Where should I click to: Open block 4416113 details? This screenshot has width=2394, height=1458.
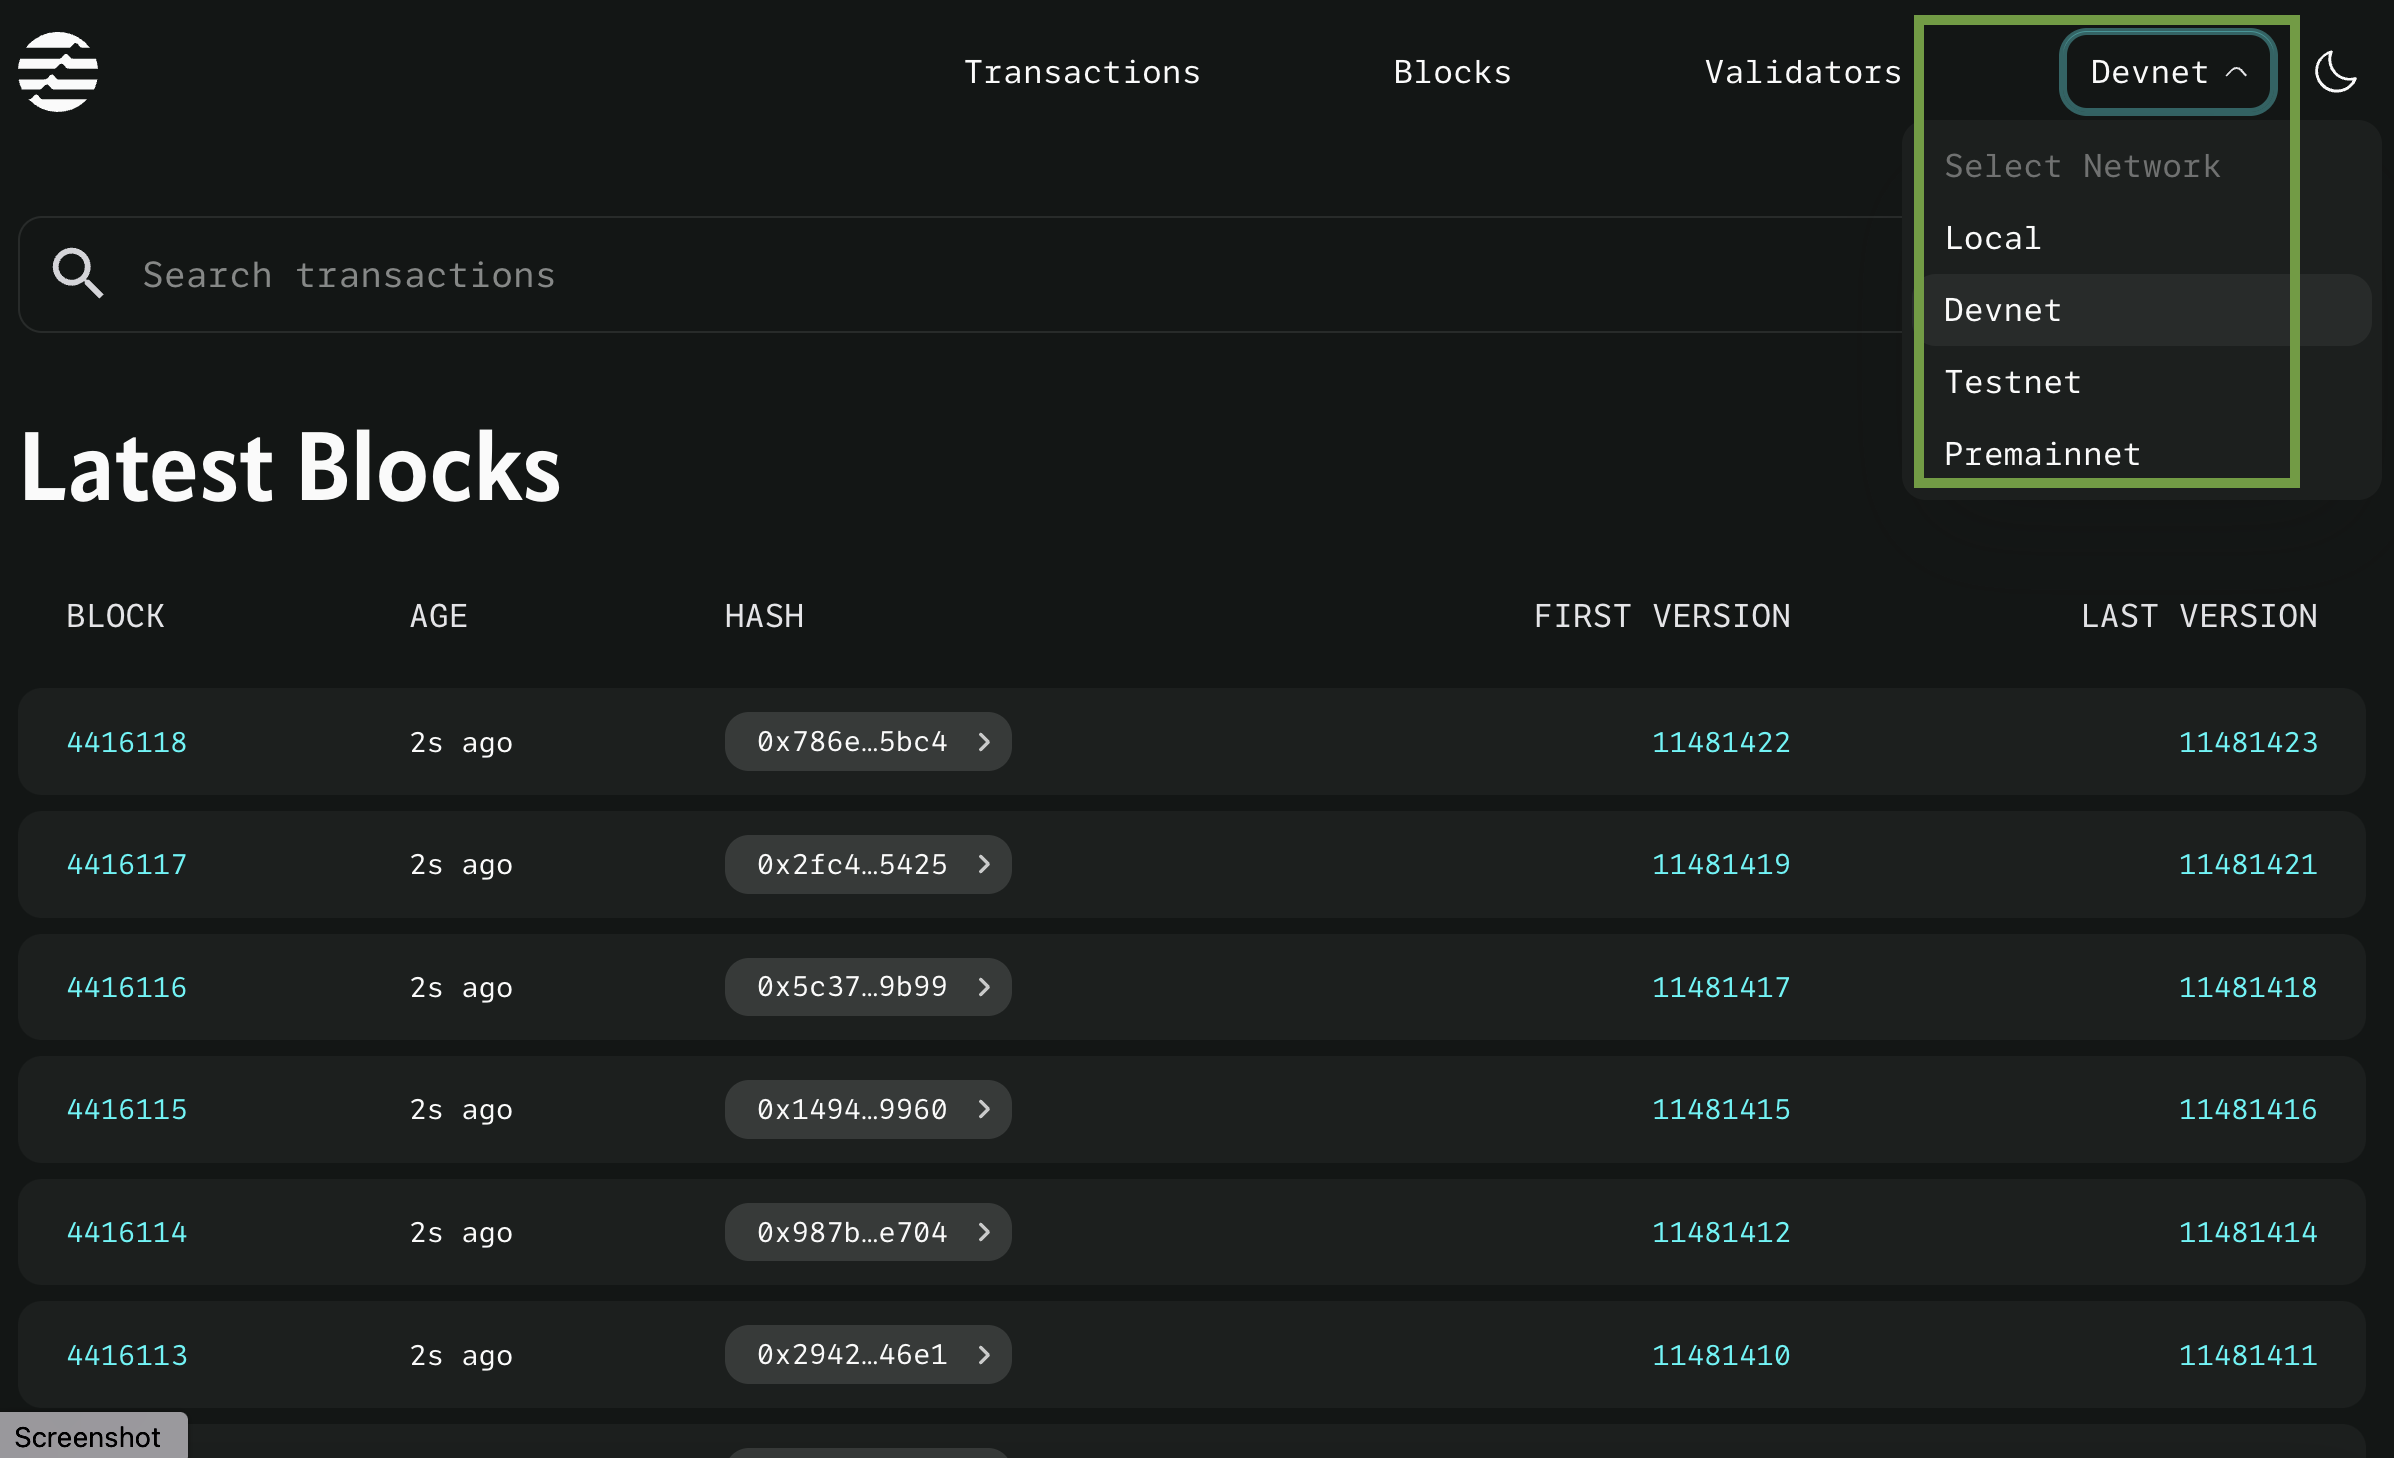click(126, 1355)
